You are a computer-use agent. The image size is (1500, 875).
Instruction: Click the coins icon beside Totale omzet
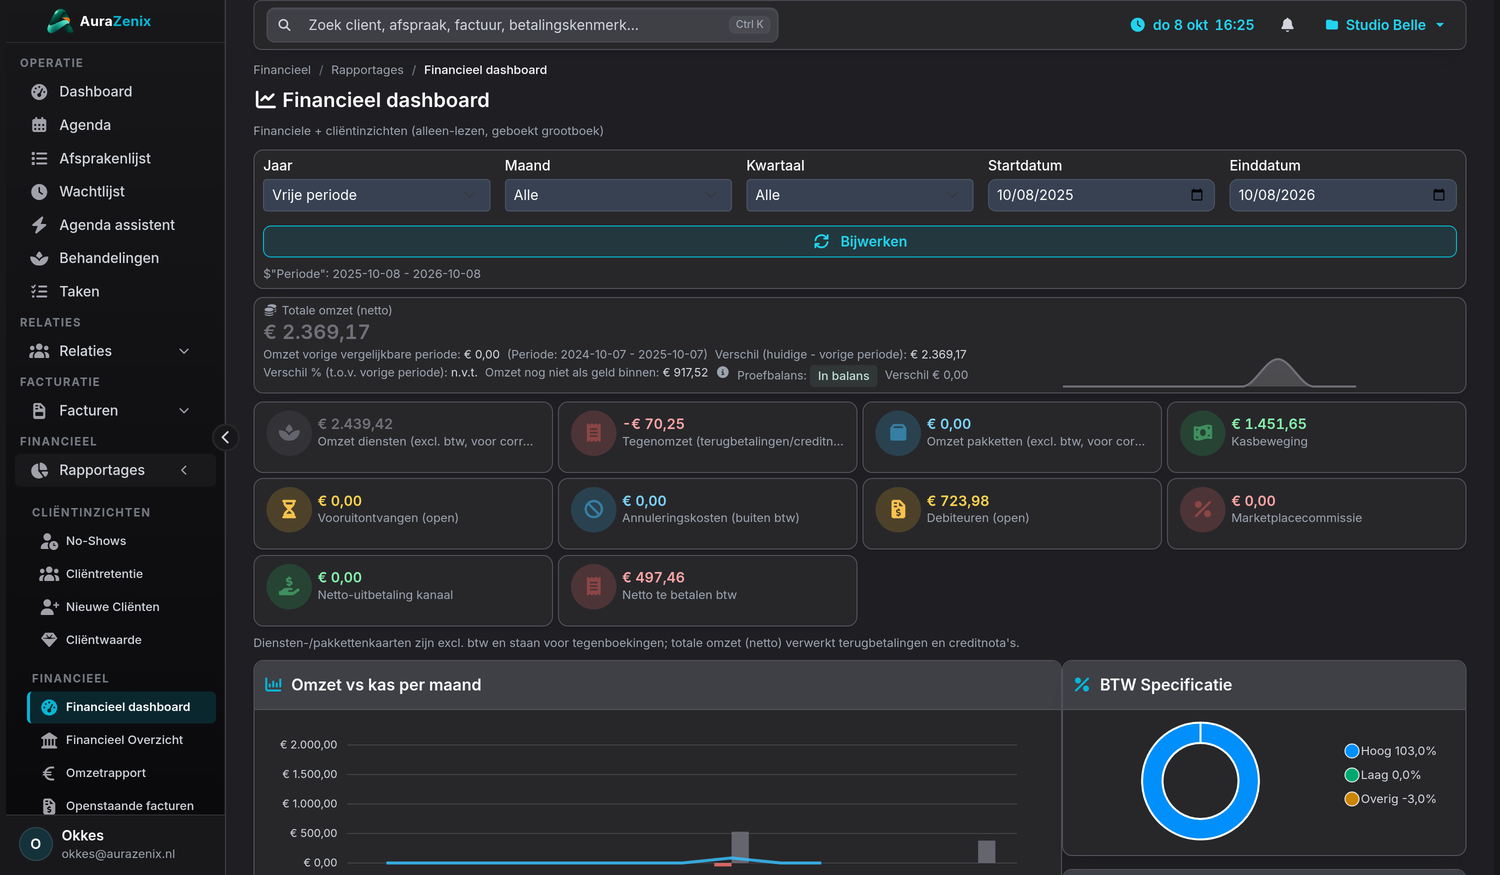[270, 310]
